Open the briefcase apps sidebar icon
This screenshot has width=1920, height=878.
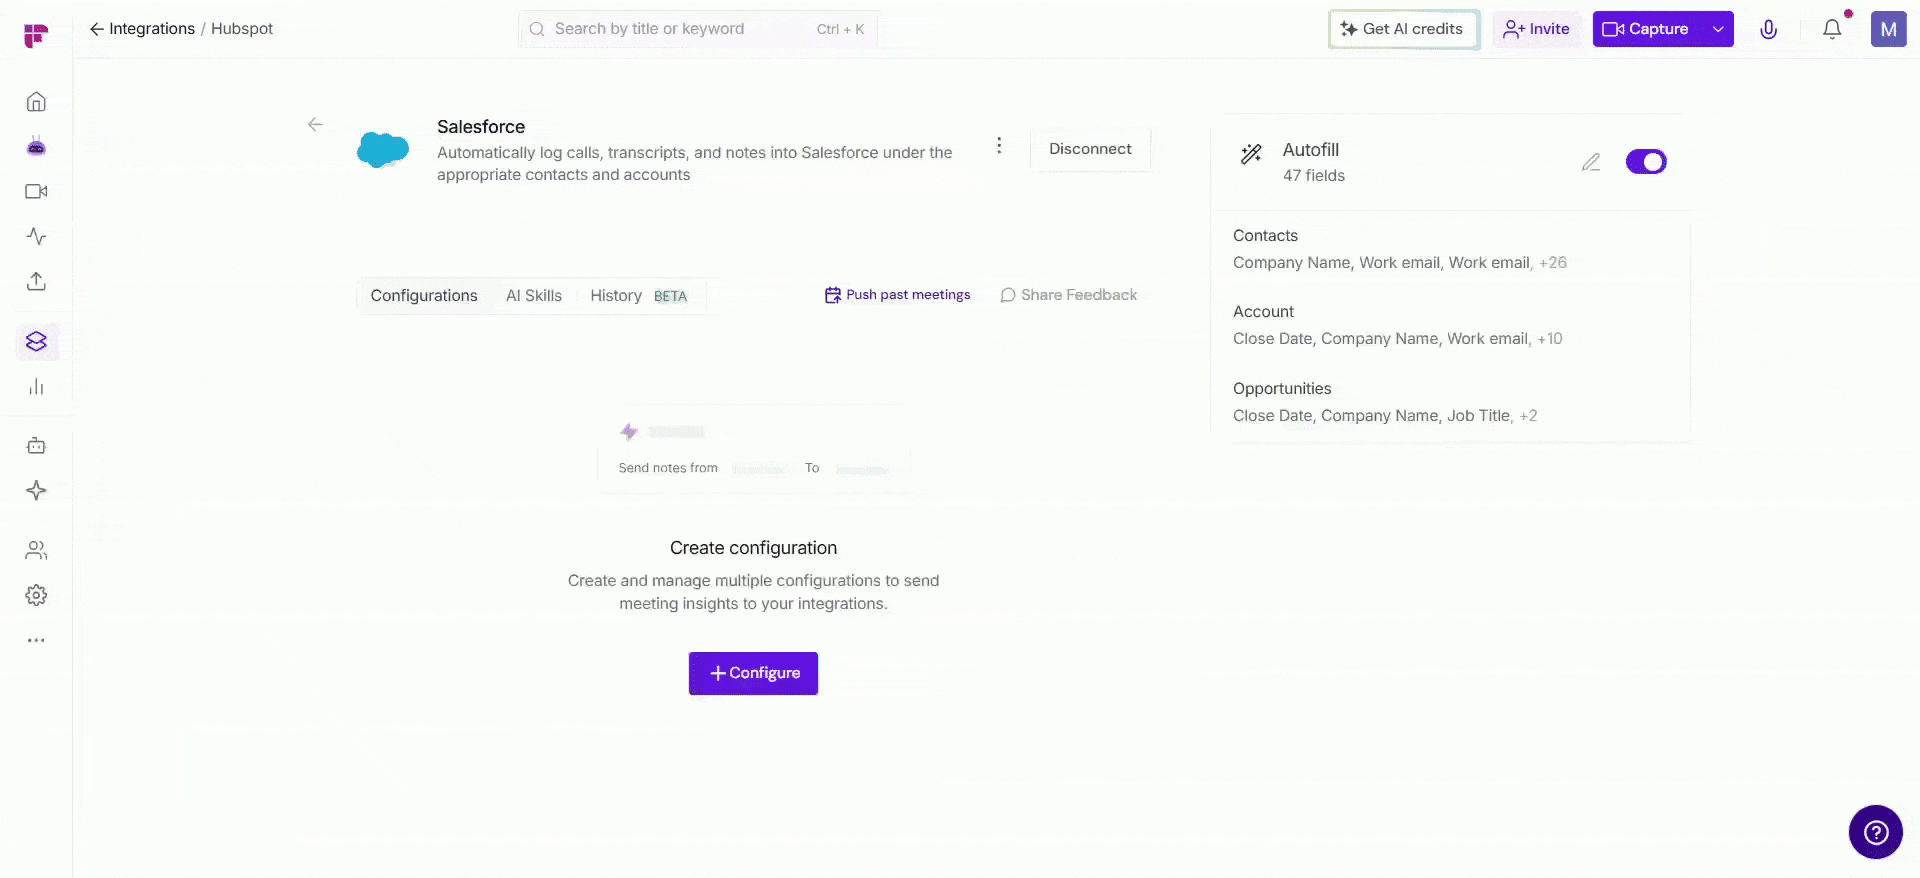point(36,446)
